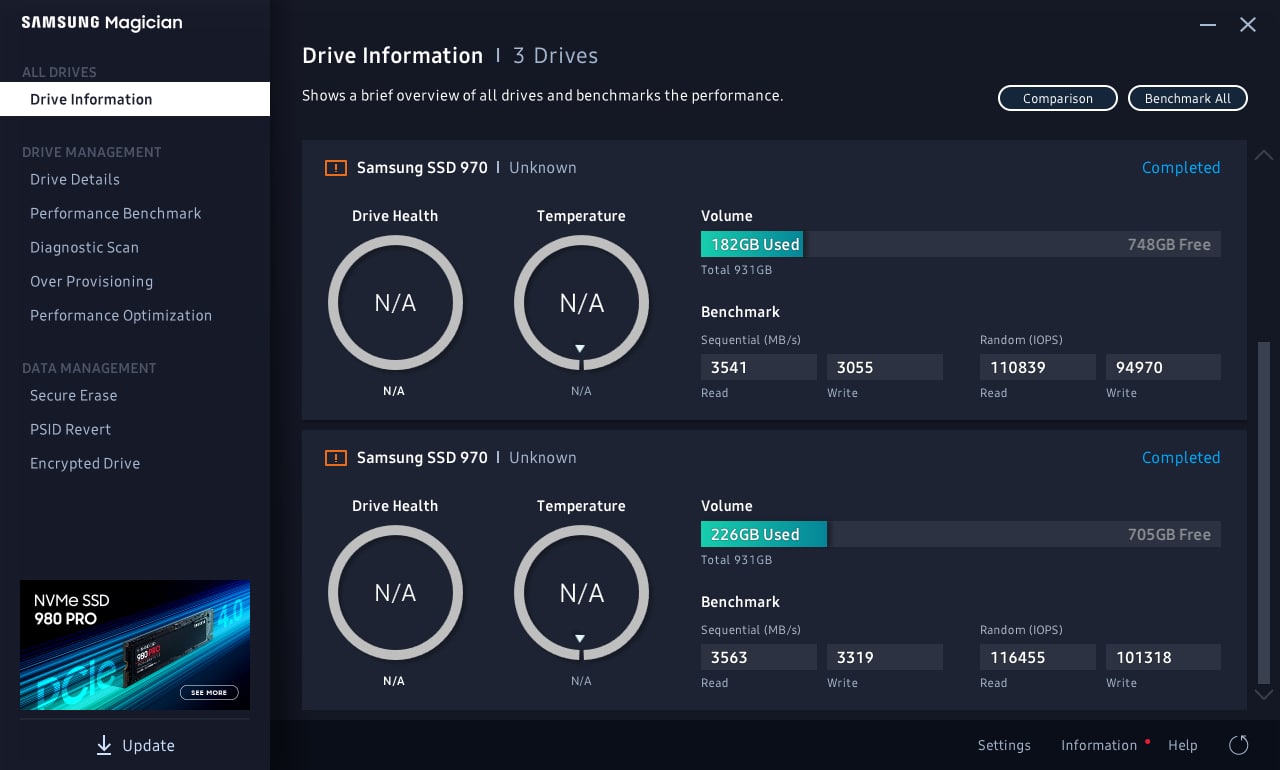Open Settings in the bottom bar
The height and width of the screenshot is (770, 1280).
[1004, 745]
